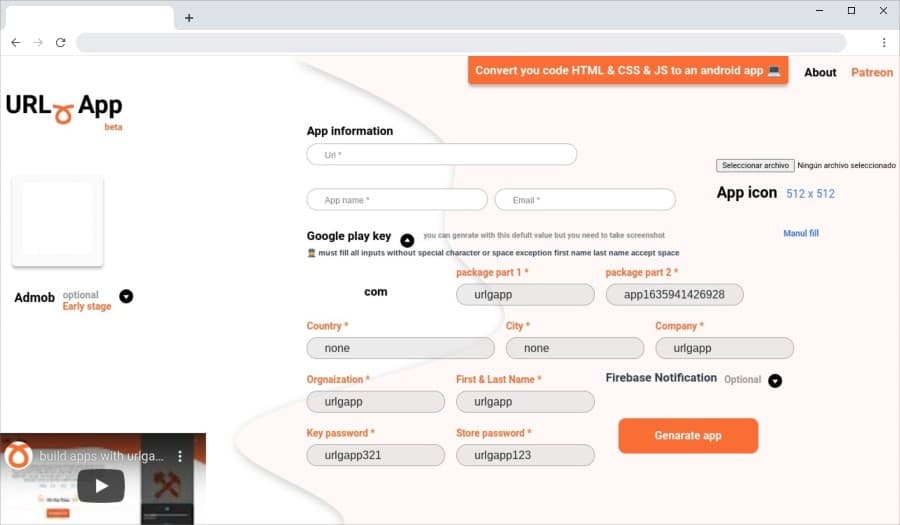Click Seleccionar archivo button
Viewport: 900px width, 525px height.
pos(755,165)
